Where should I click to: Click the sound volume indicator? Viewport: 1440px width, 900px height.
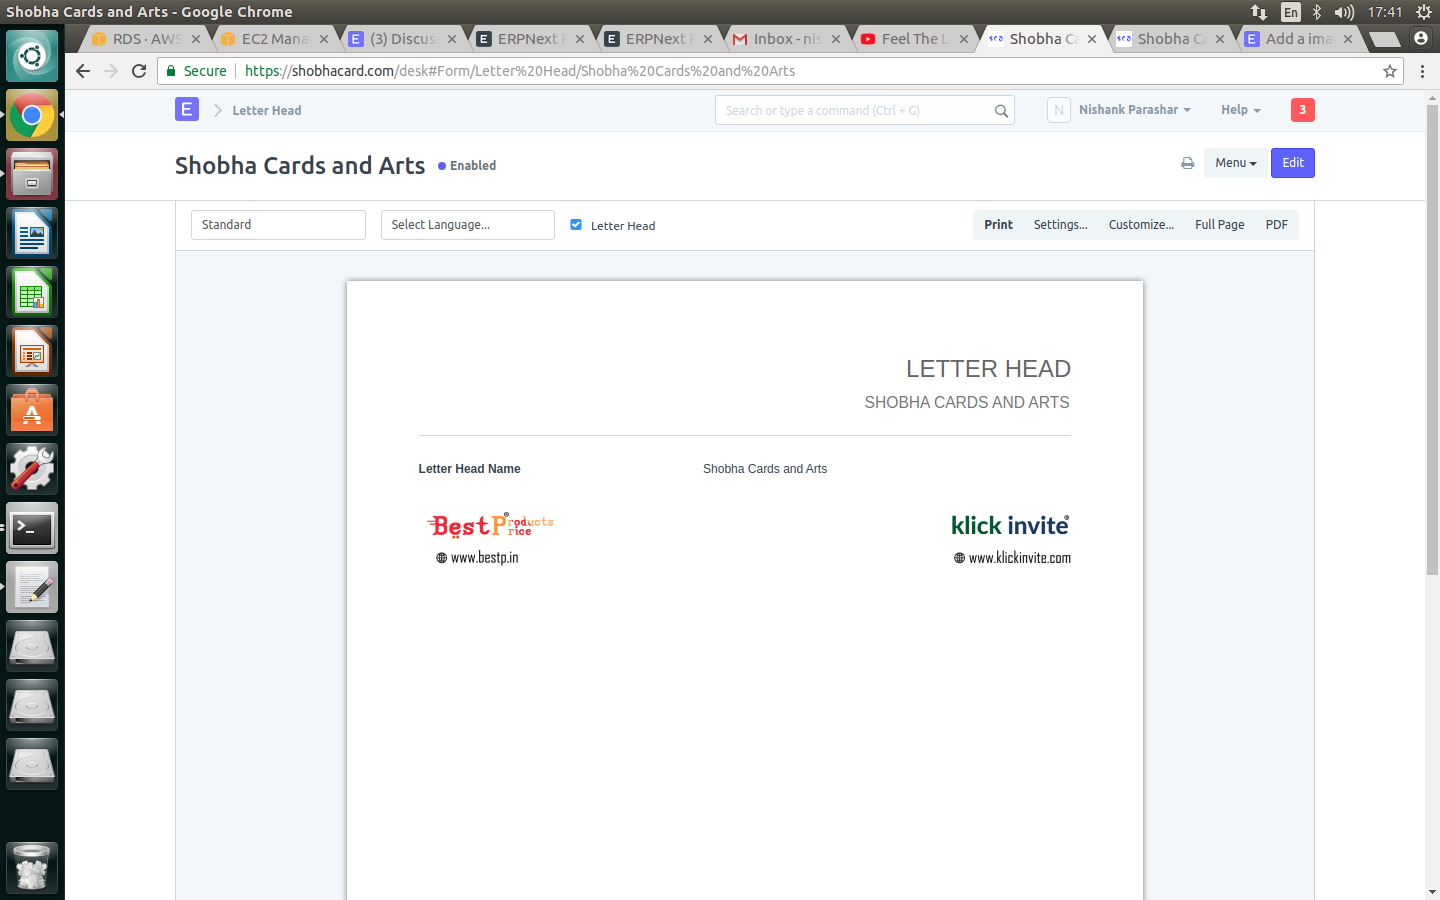(x=1344, y=12)
